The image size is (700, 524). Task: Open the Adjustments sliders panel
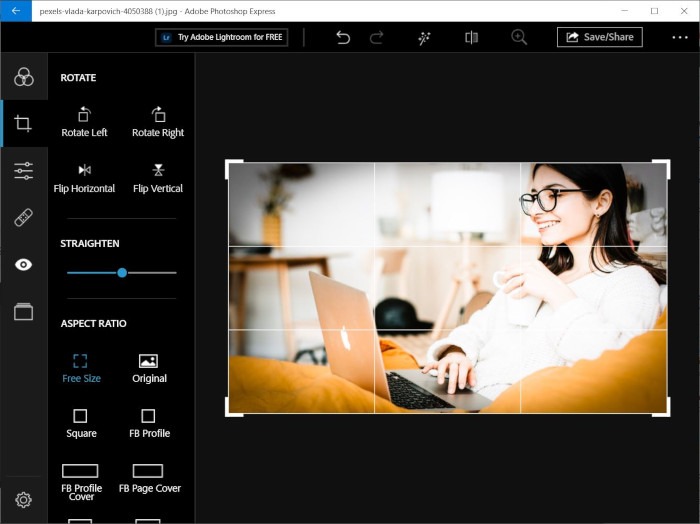pos(24,171)
